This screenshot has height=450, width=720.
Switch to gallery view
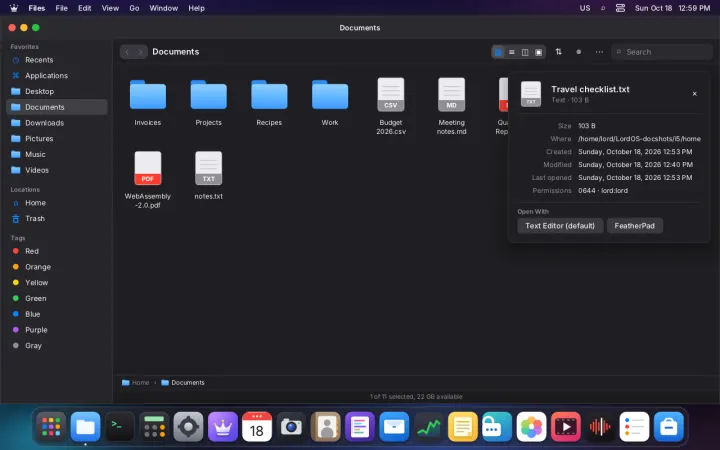539,52
